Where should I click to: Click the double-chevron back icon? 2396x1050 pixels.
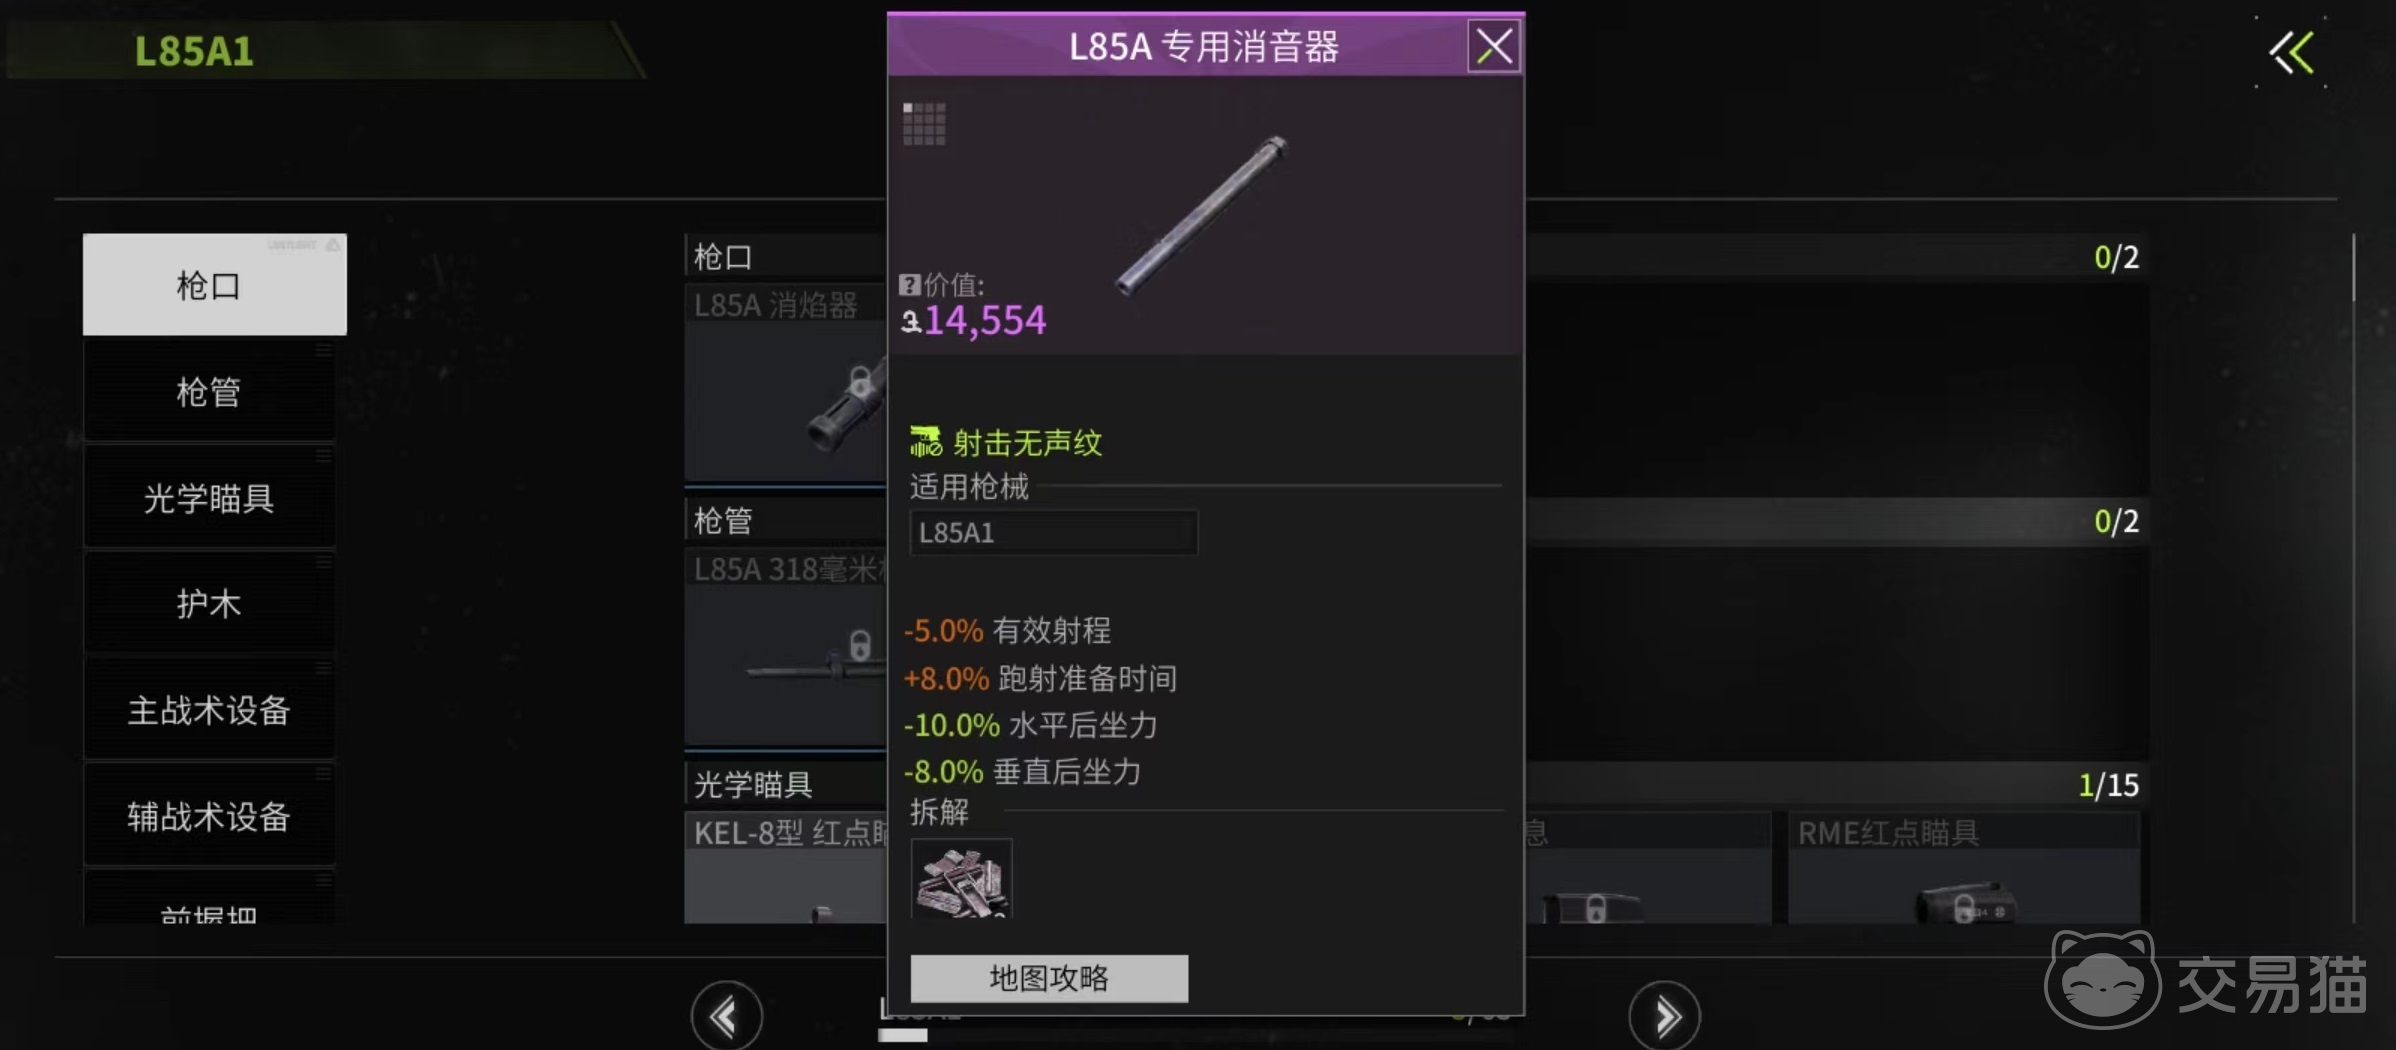2291,53
